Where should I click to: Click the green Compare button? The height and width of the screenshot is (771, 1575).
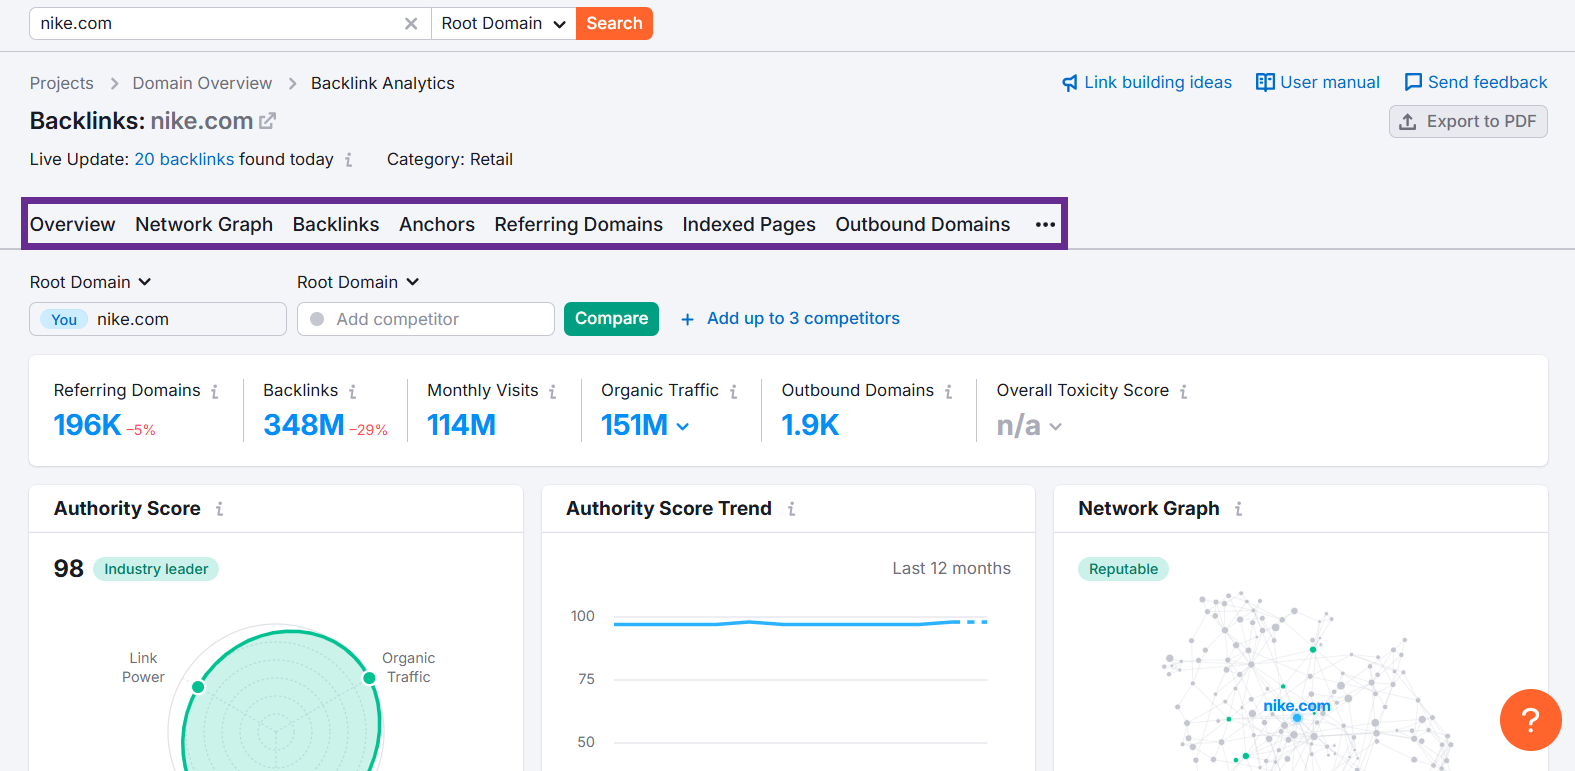(611, 319)
